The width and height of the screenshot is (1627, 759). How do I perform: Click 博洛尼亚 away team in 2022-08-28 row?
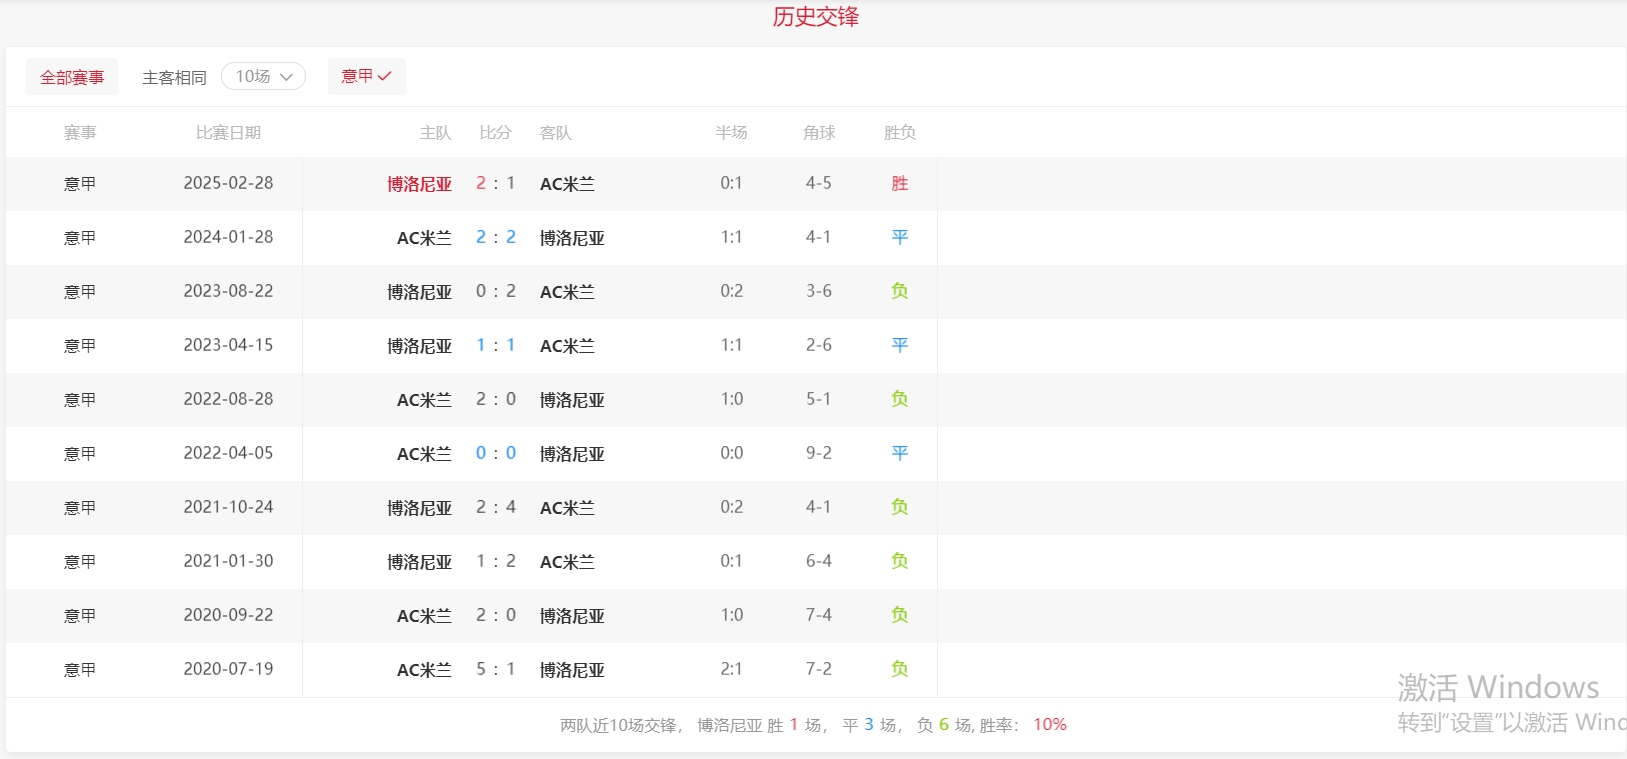coord(572,400)
